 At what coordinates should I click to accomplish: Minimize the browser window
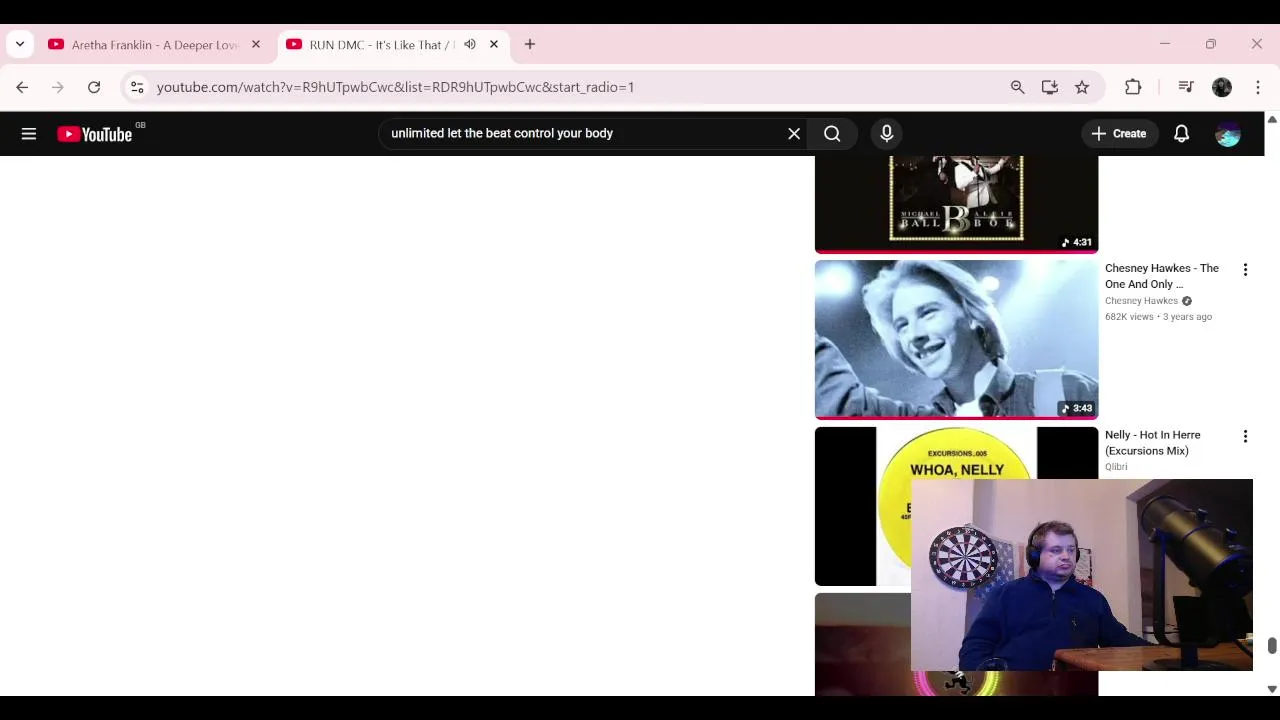coord(1164,44)
